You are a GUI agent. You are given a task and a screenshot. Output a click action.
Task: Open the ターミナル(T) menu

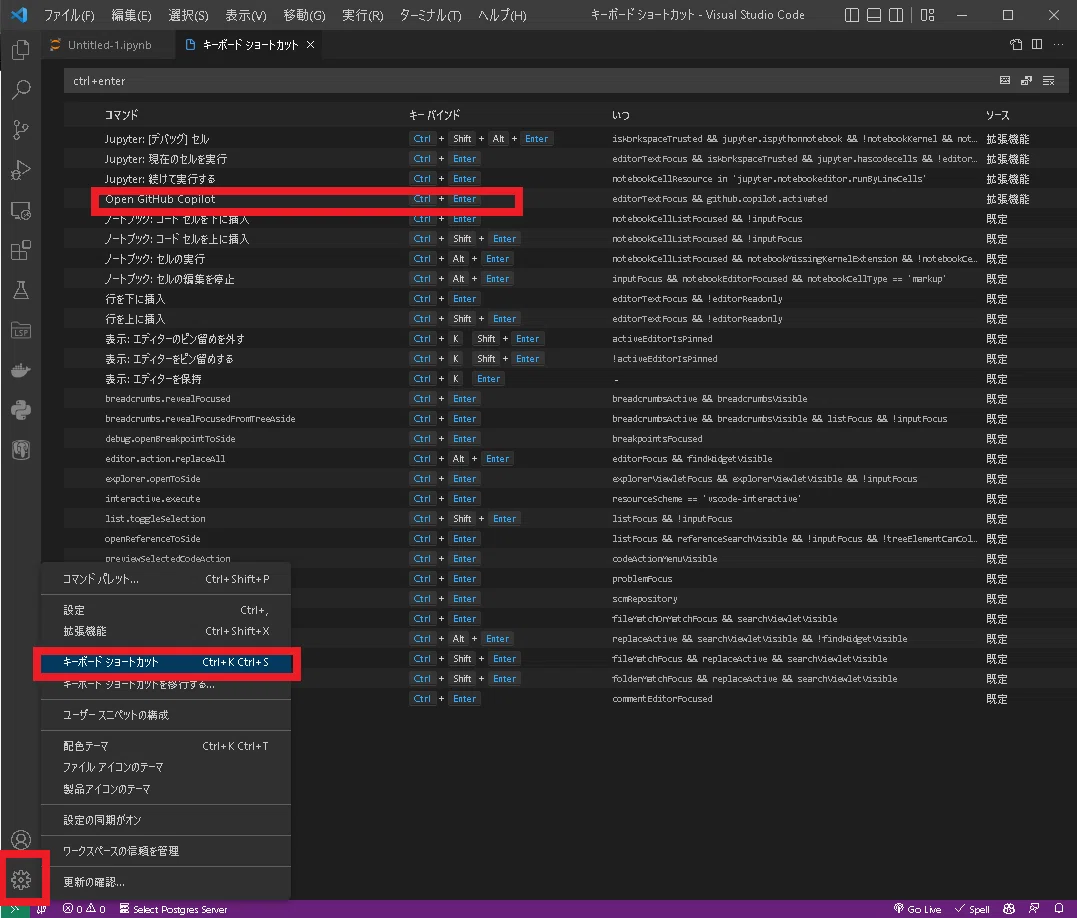point(431,15)
